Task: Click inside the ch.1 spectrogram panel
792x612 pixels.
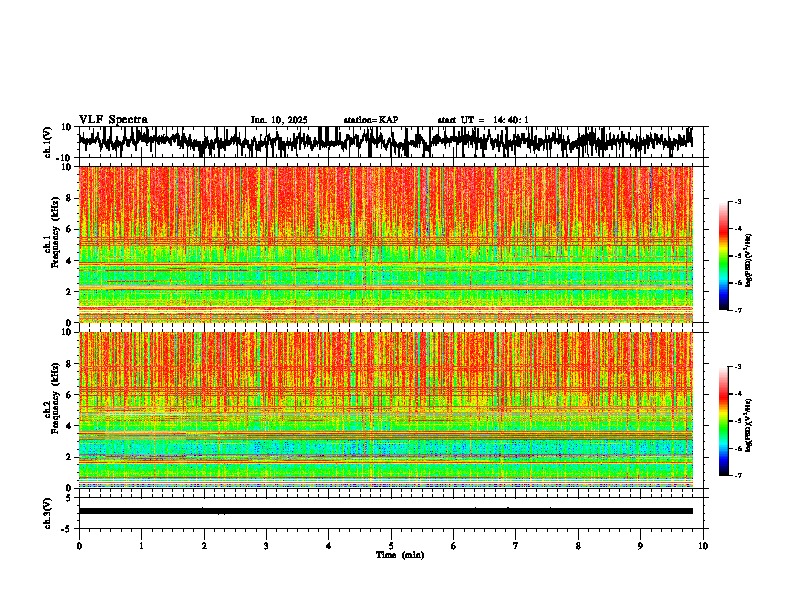Action: pyautogui.click(x=385, y=244)
